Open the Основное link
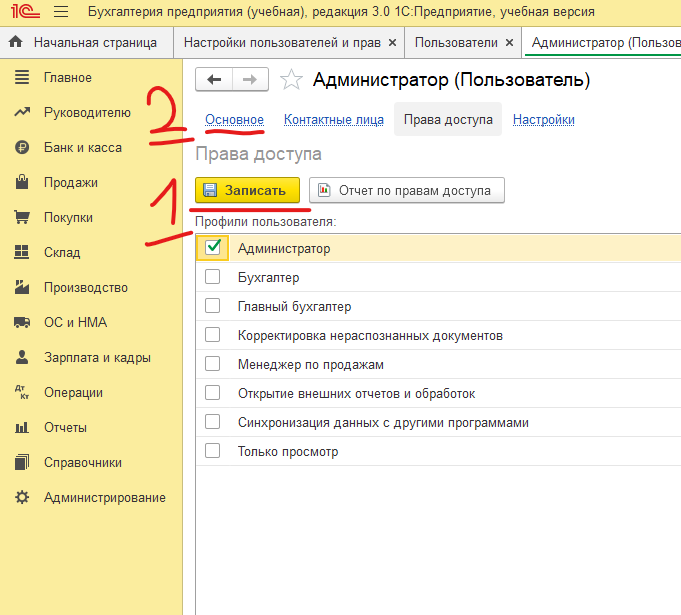This screenshot has height=615, width=681. [235, 119]
